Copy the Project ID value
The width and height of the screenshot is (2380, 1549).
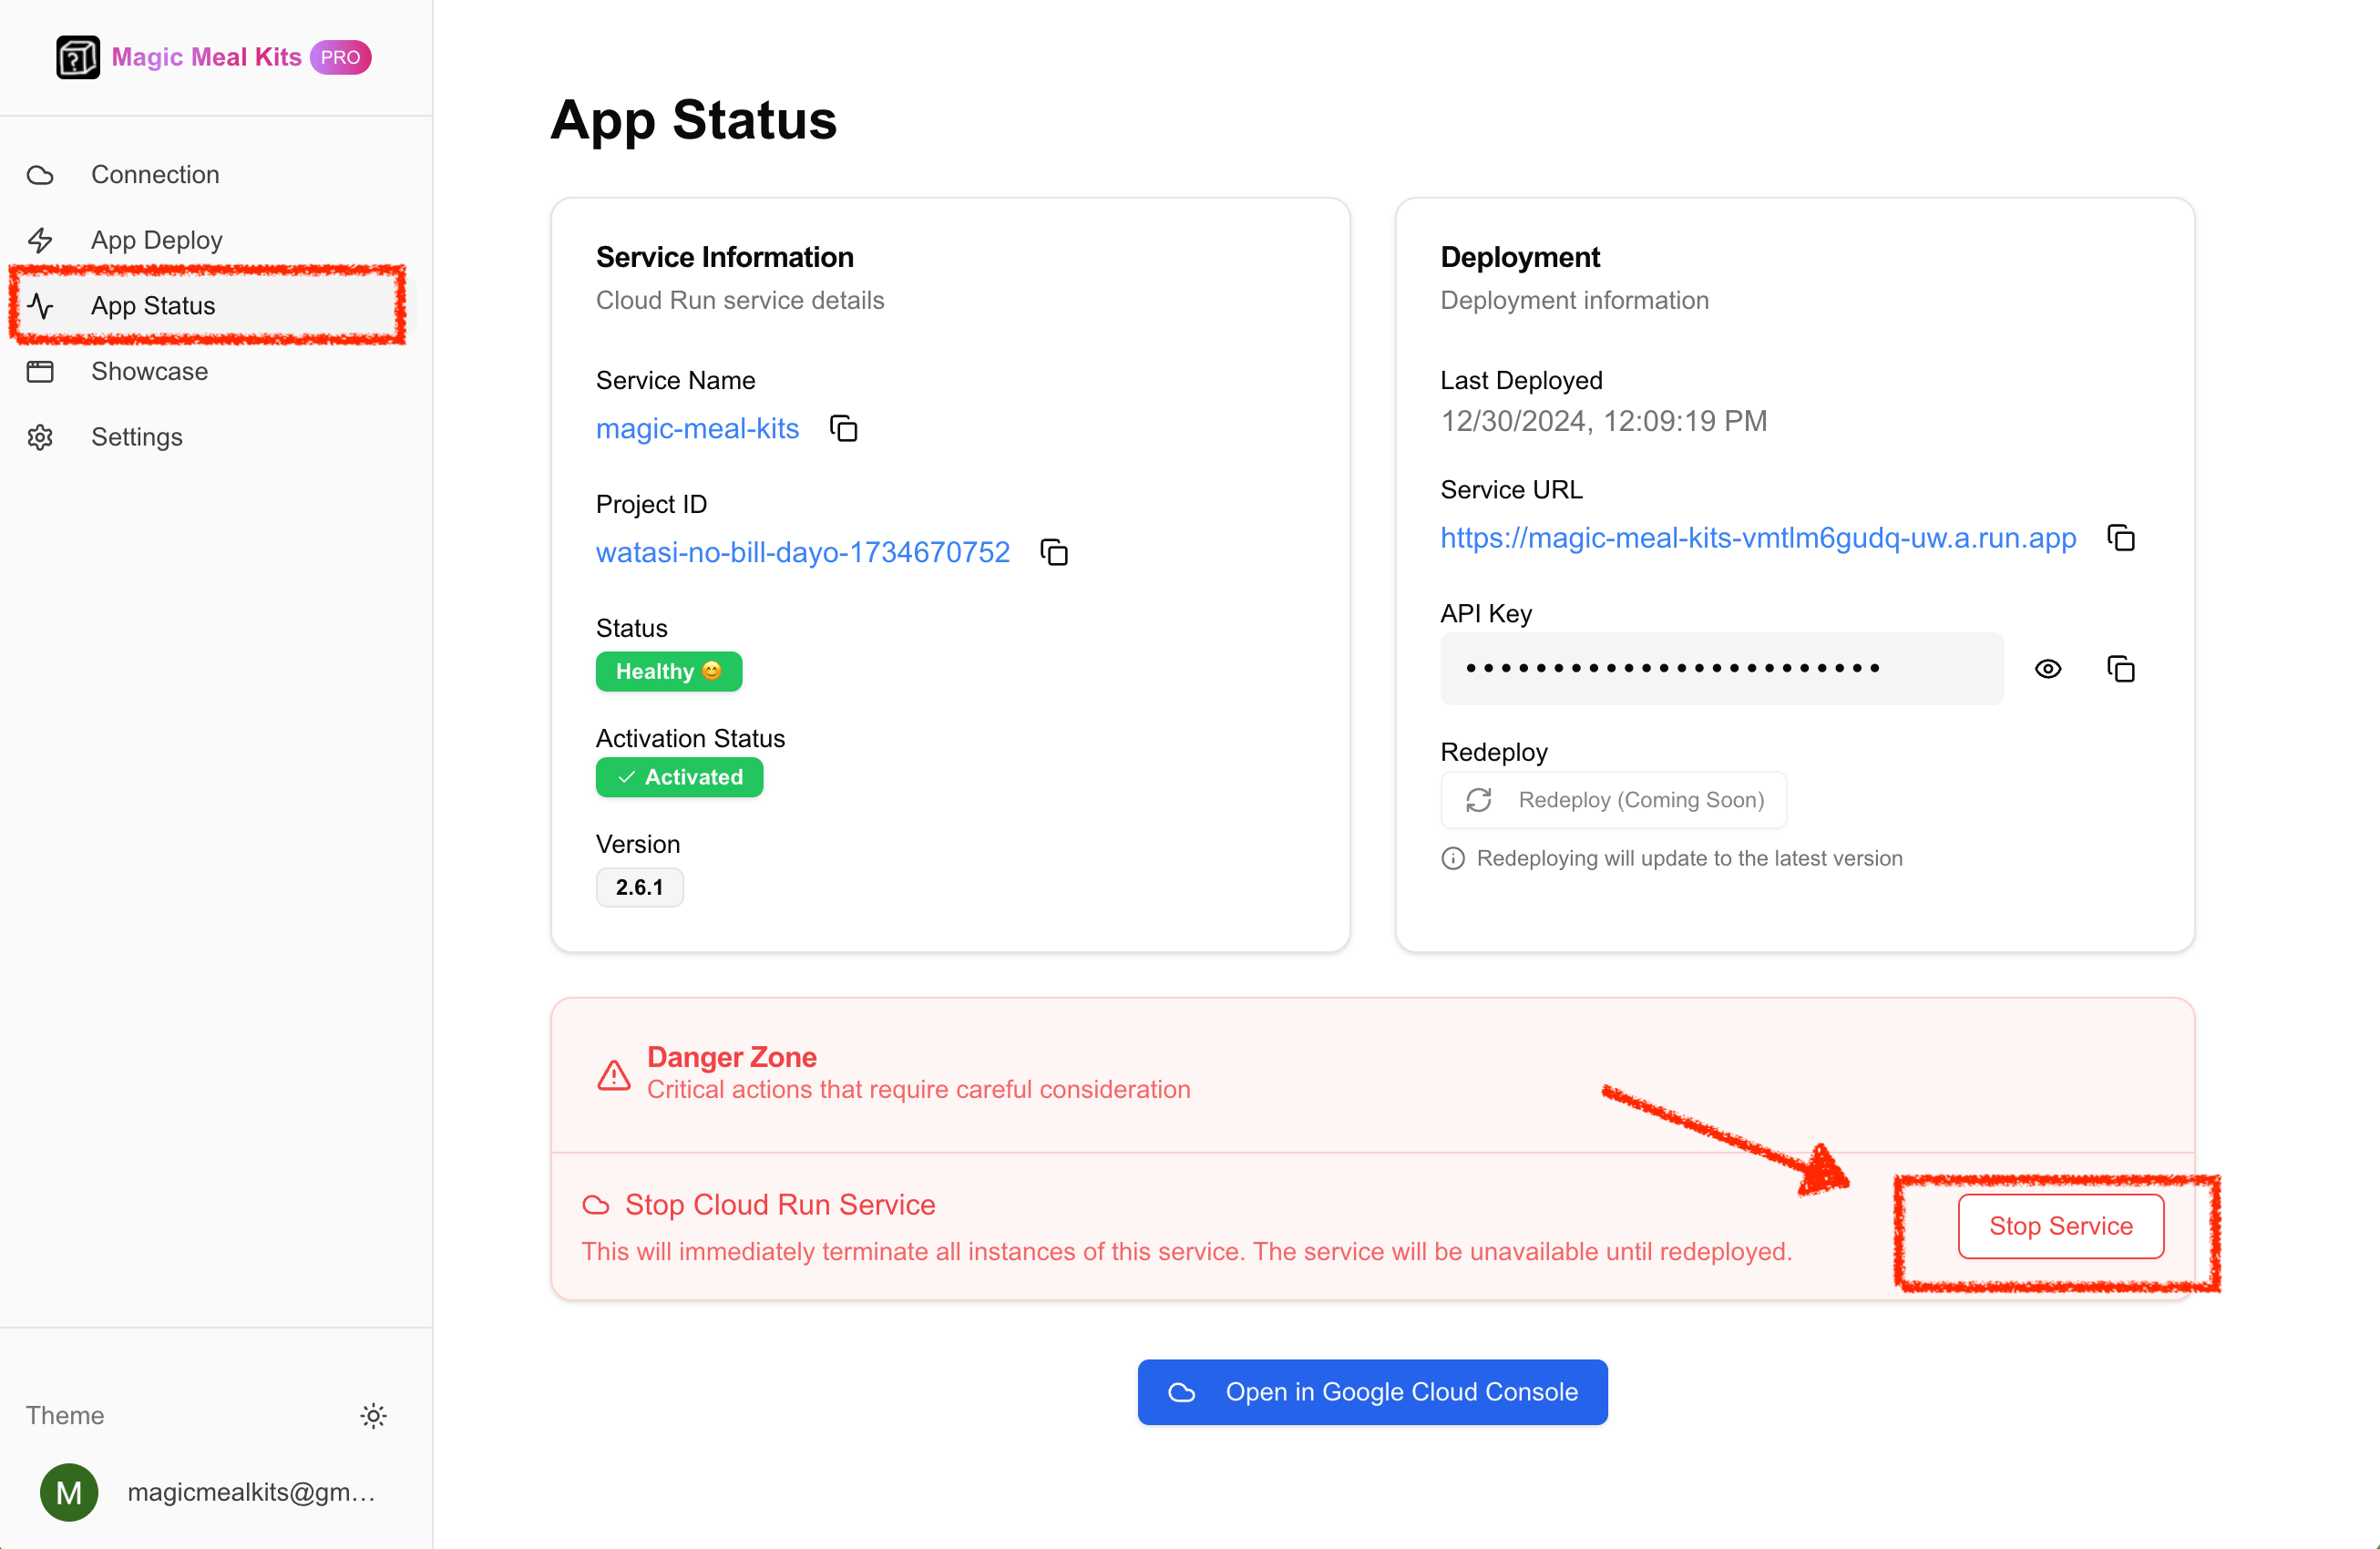pyautogui.click(x=1054, y=552)
